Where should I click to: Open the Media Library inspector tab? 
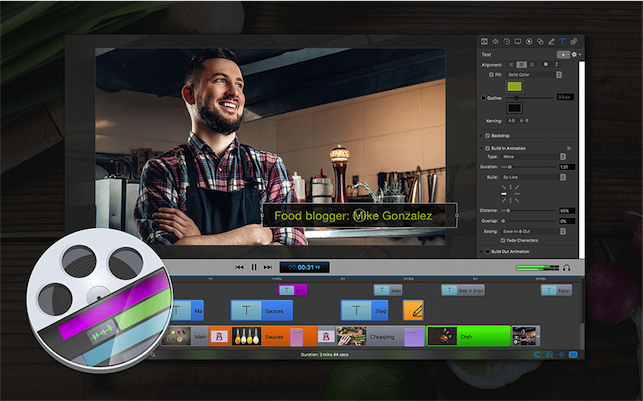pos(574,41)
